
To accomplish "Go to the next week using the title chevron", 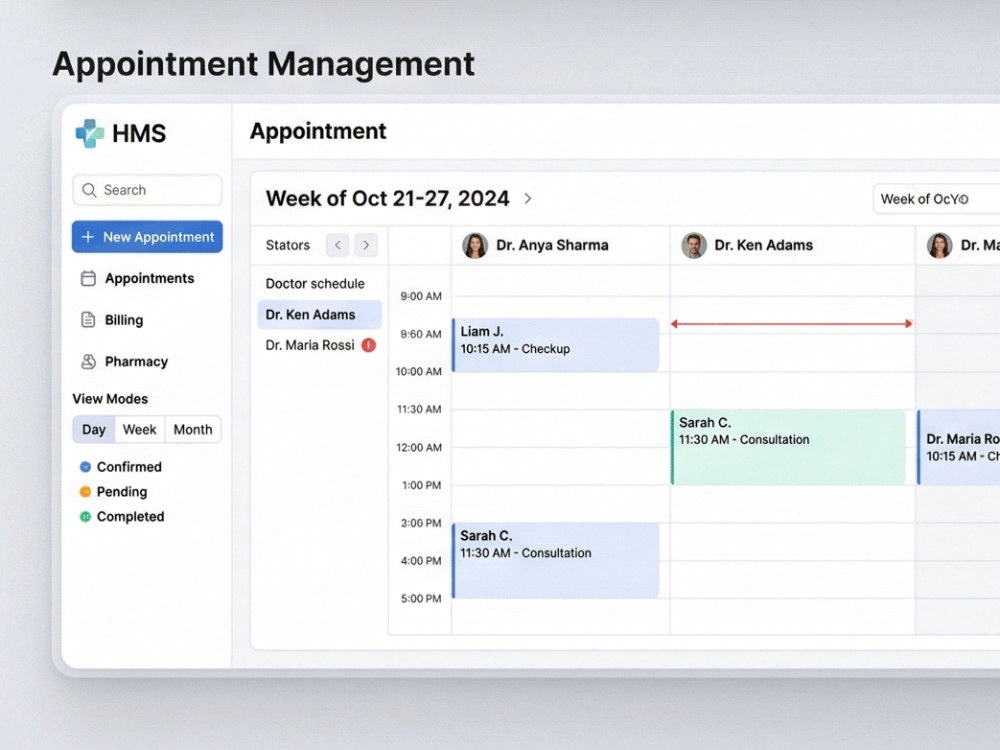I will (527, 198).
